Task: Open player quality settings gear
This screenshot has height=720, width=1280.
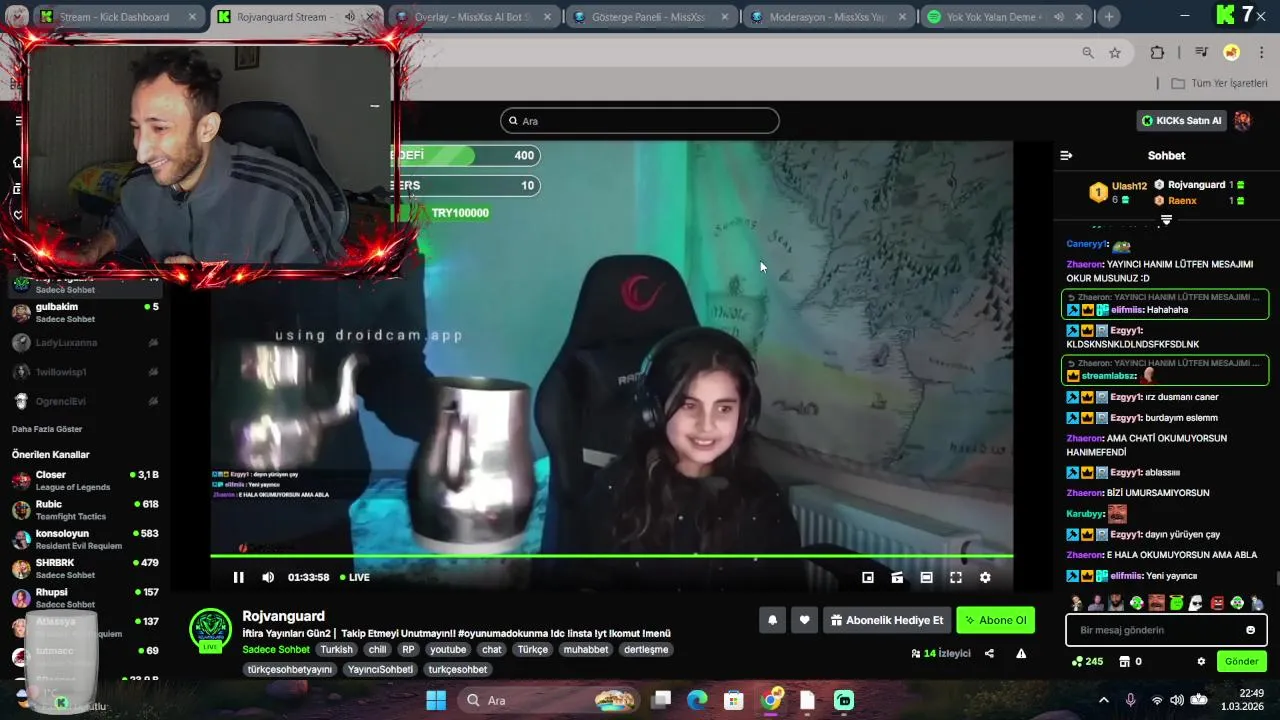Action: click(985, 577)
